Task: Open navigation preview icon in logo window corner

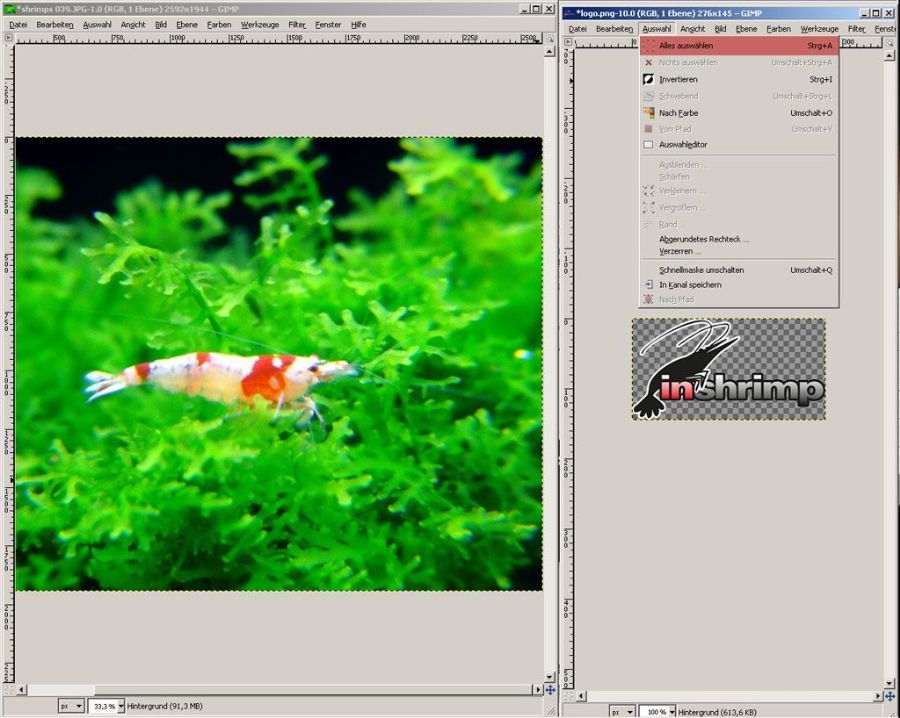Action: [889, 696]
